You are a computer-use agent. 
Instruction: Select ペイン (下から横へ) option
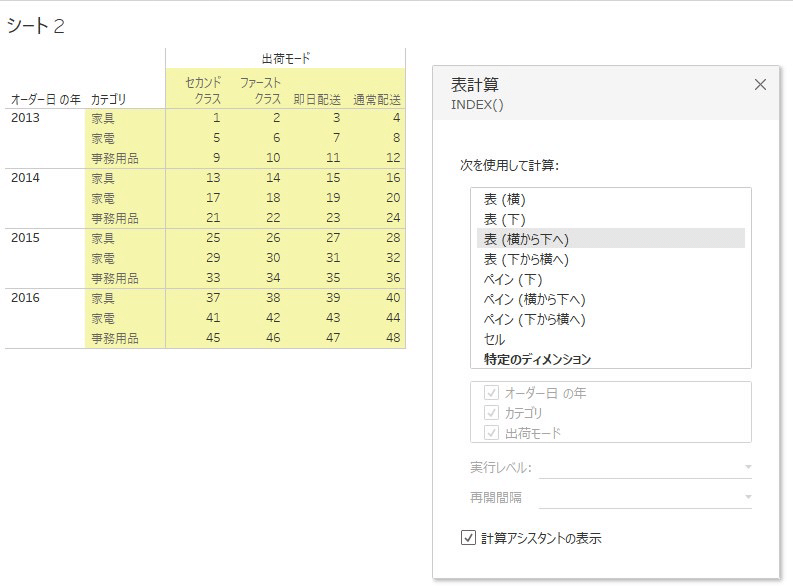pos(610,319)
